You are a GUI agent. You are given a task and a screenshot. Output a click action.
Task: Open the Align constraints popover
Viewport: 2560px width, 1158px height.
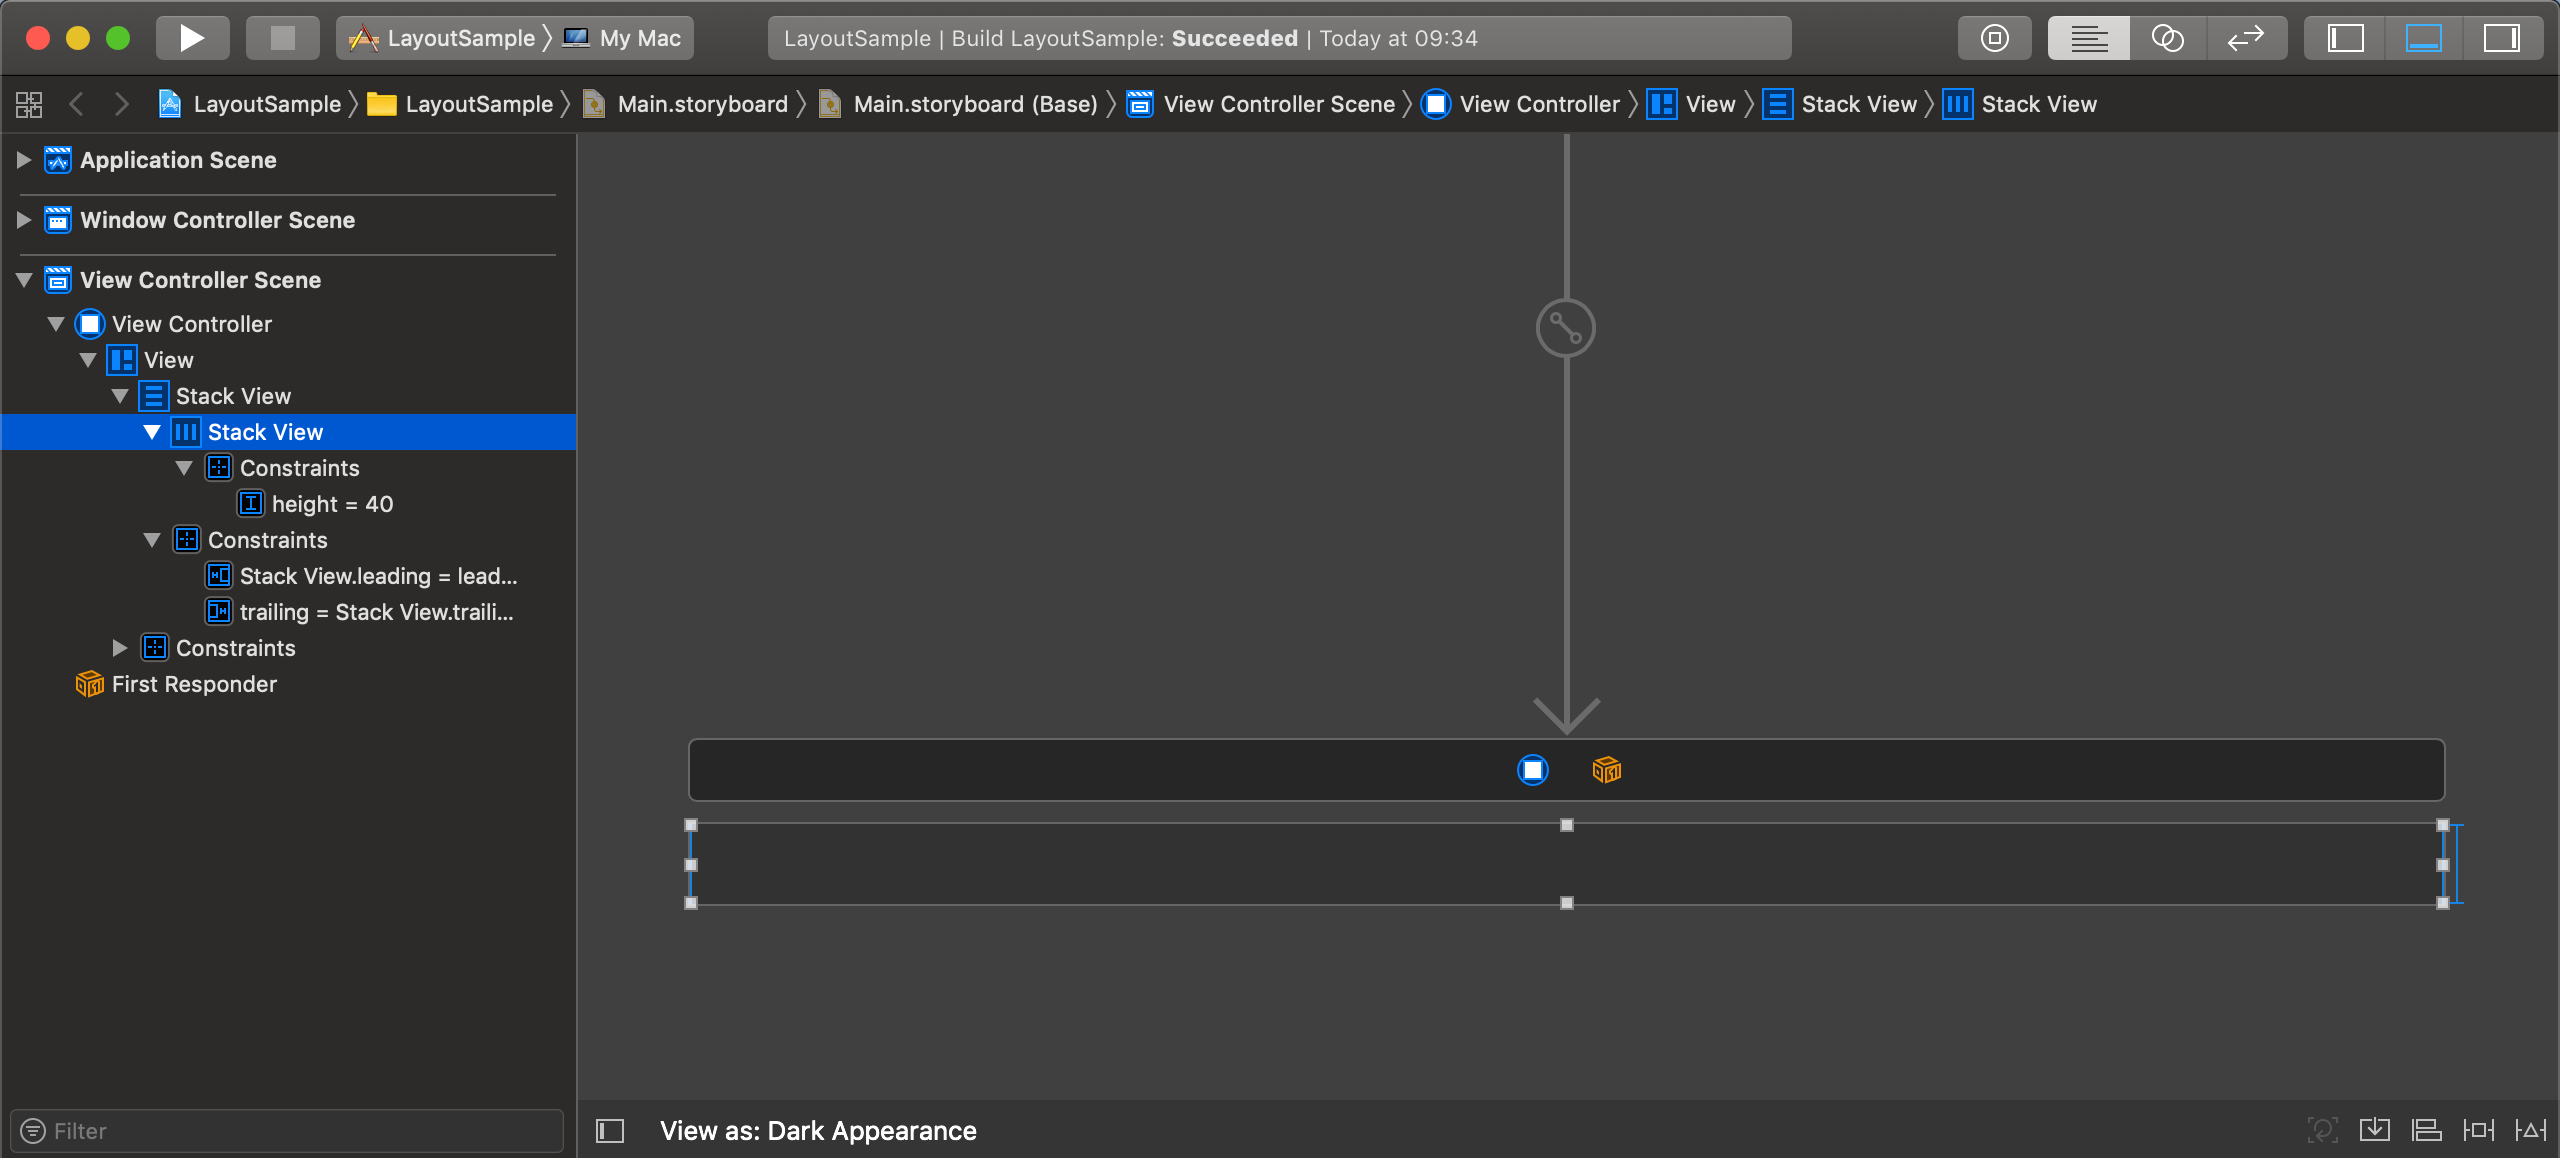2425,1130
